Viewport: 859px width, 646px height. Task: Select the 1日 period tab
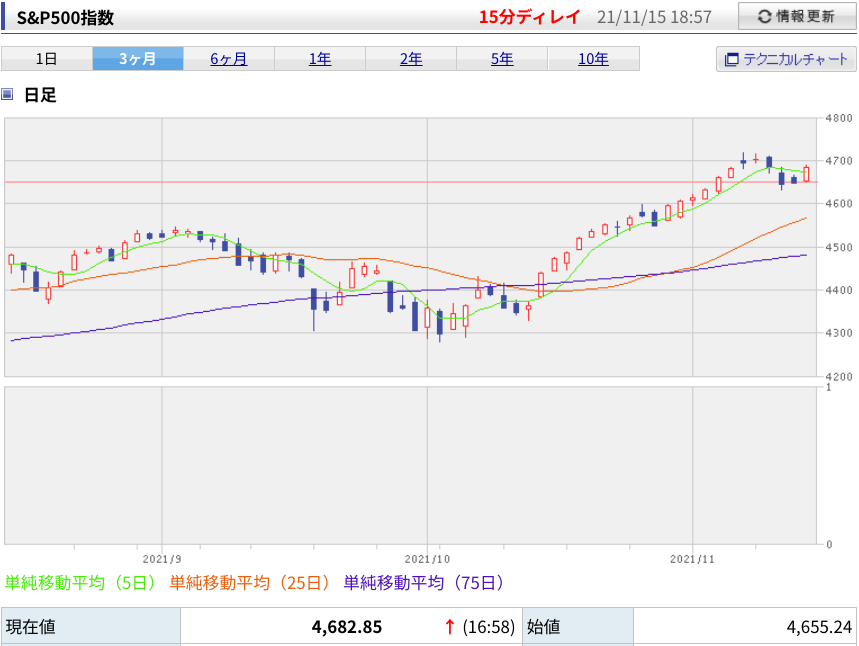coord(47,59)
